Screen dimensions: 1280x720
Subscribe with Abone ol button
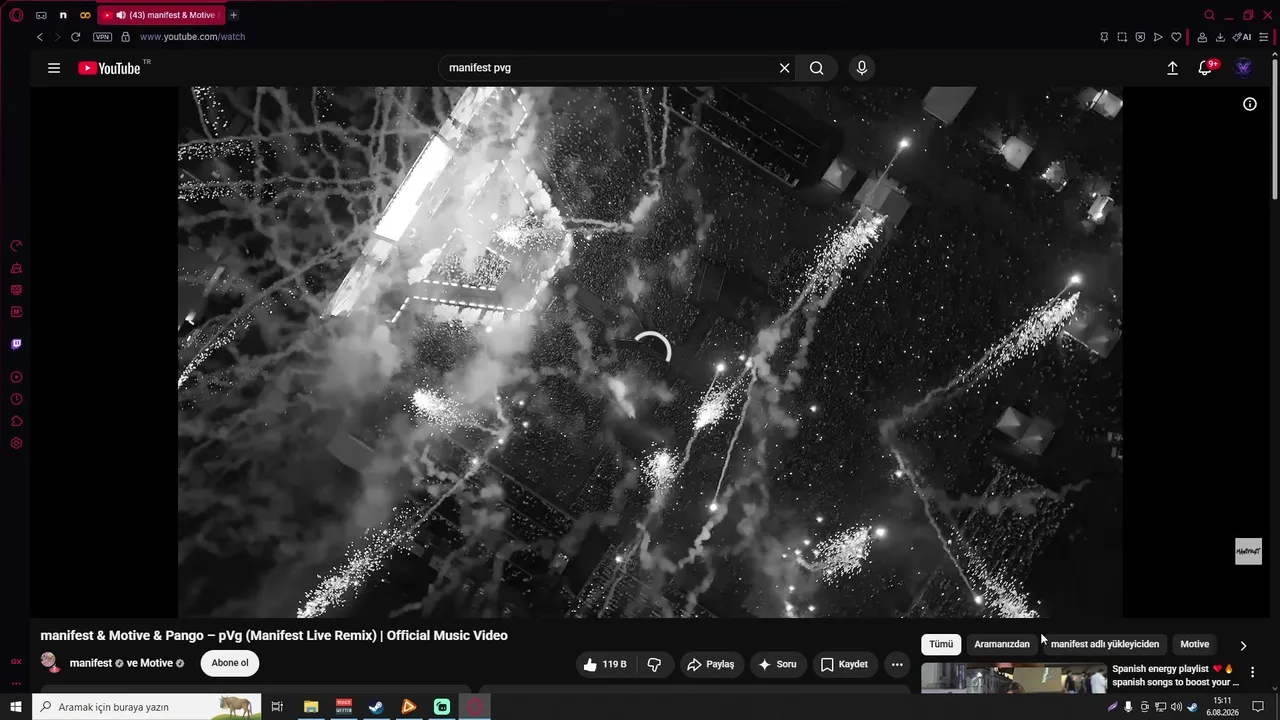[230, 663]
